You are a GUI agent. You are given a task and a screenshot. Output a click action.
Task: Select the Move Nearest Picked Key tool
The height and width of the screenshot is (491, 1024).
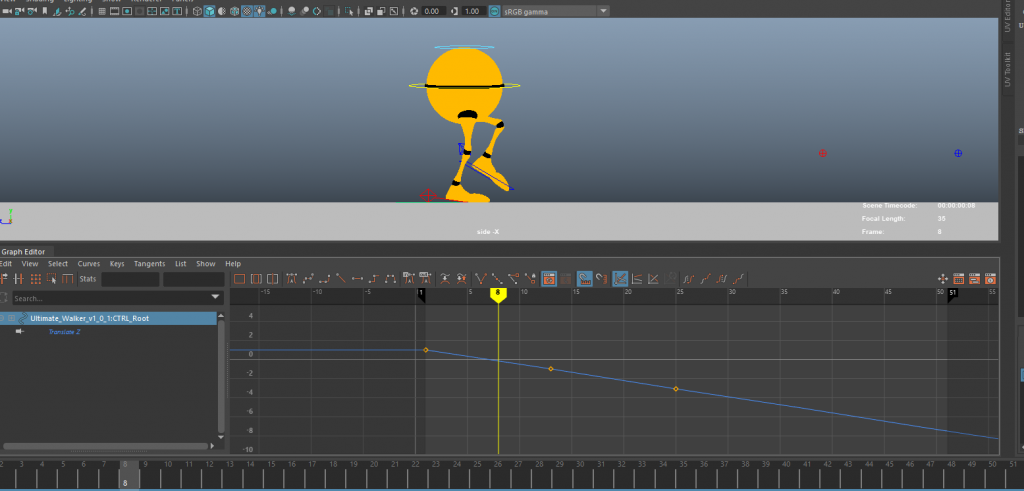click(x=3, y=279)
